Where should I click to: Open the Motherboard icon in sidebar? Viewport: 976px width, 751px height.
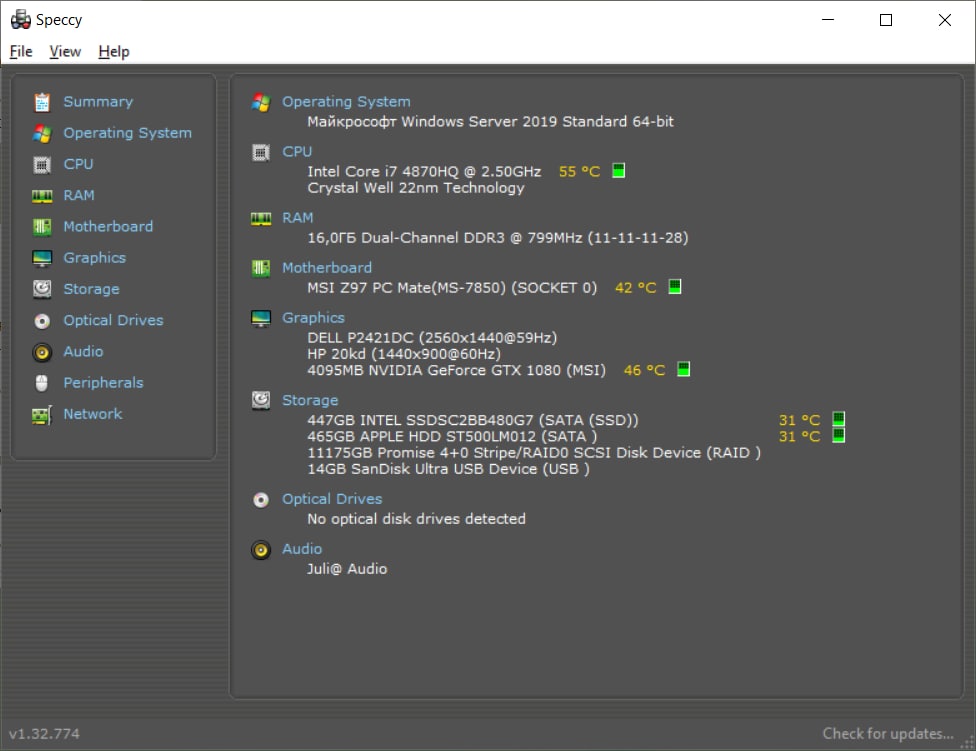[x=42, y=227]
